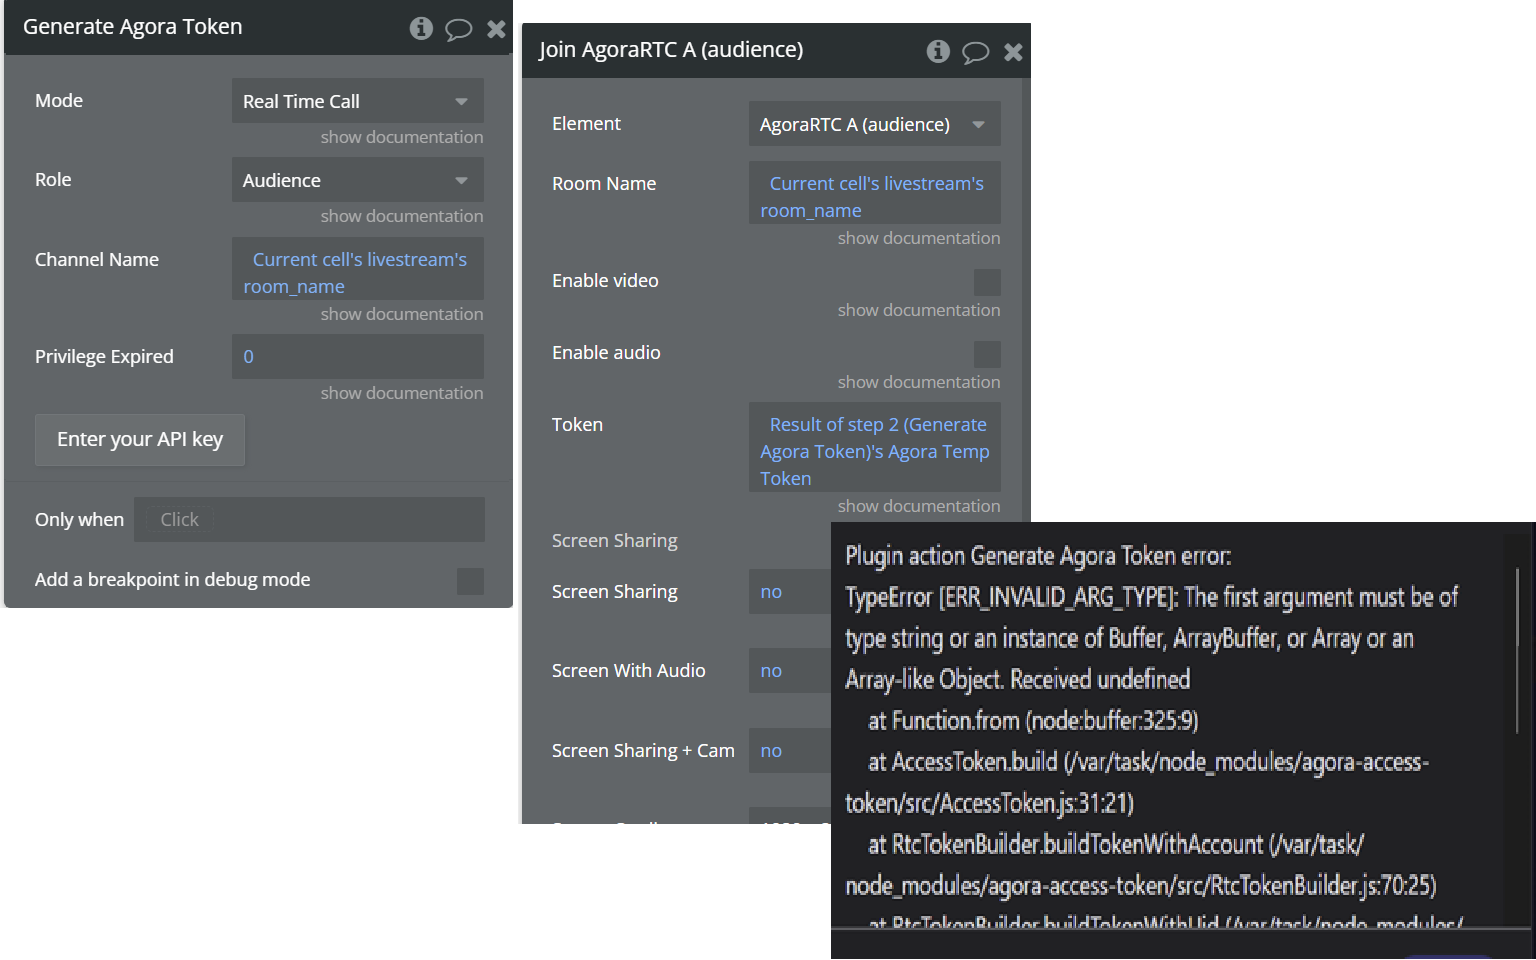This screenshot has height=960, width=1536.
Task: Click the error popup's vertical scrollbar
Action: 1517,650
